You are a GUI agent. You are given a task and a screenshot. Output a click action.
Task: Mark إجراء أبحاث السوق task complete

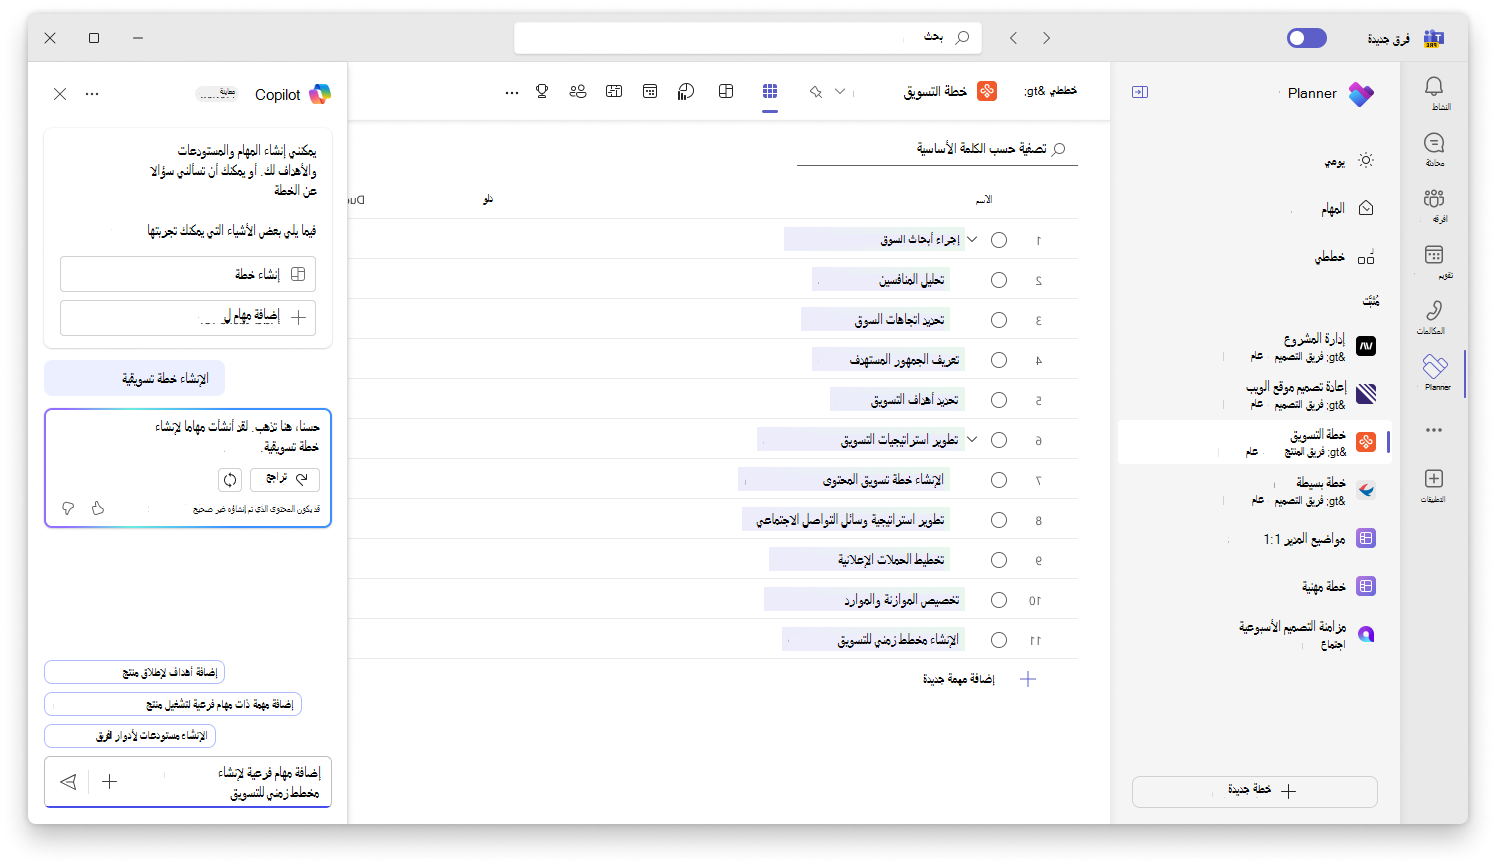pos(999,240)
